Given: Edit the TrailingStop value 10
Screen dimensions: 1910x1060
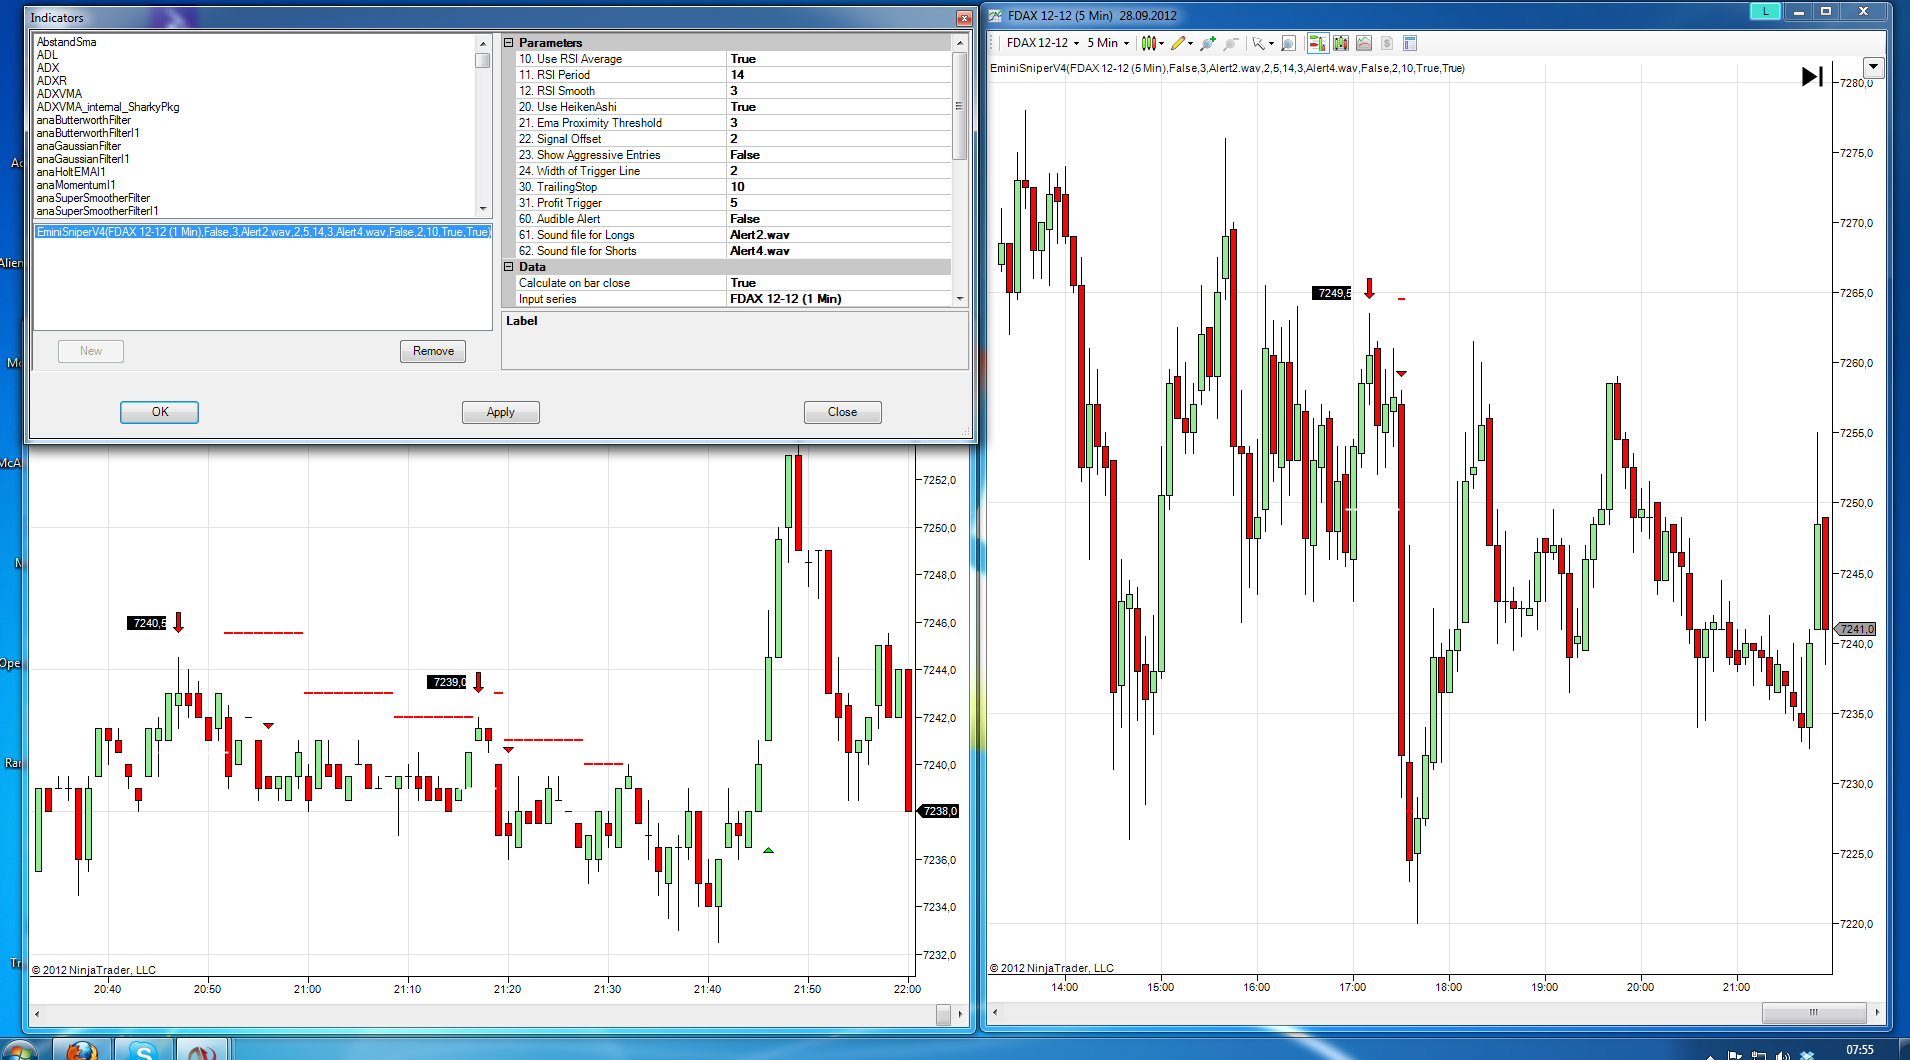Looking at the screenshot, I should 839,187.
